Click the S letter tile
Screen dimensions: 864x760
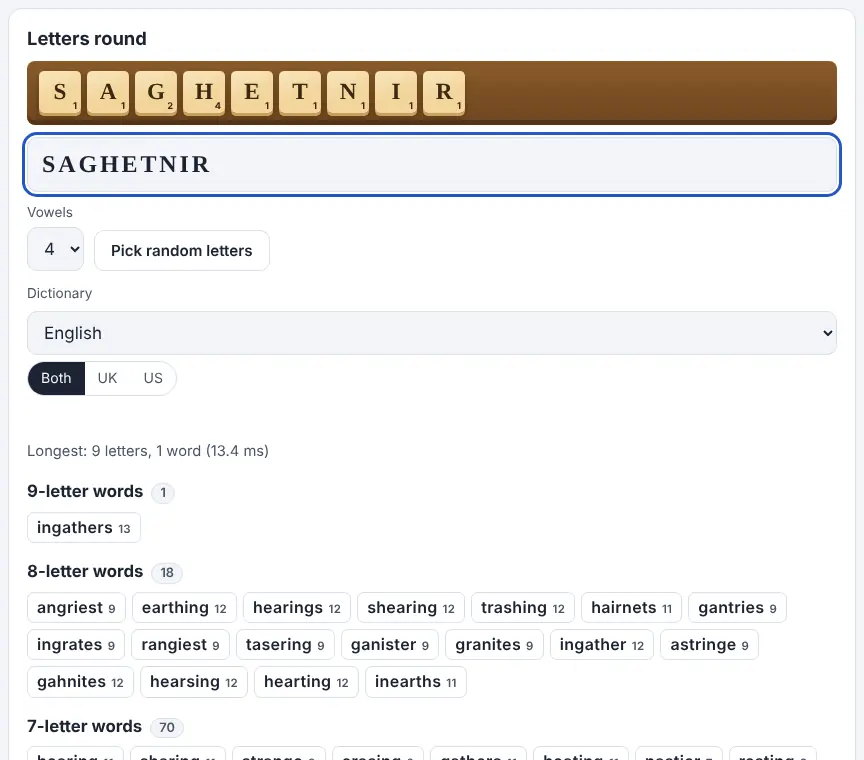(x=60, y=93)
